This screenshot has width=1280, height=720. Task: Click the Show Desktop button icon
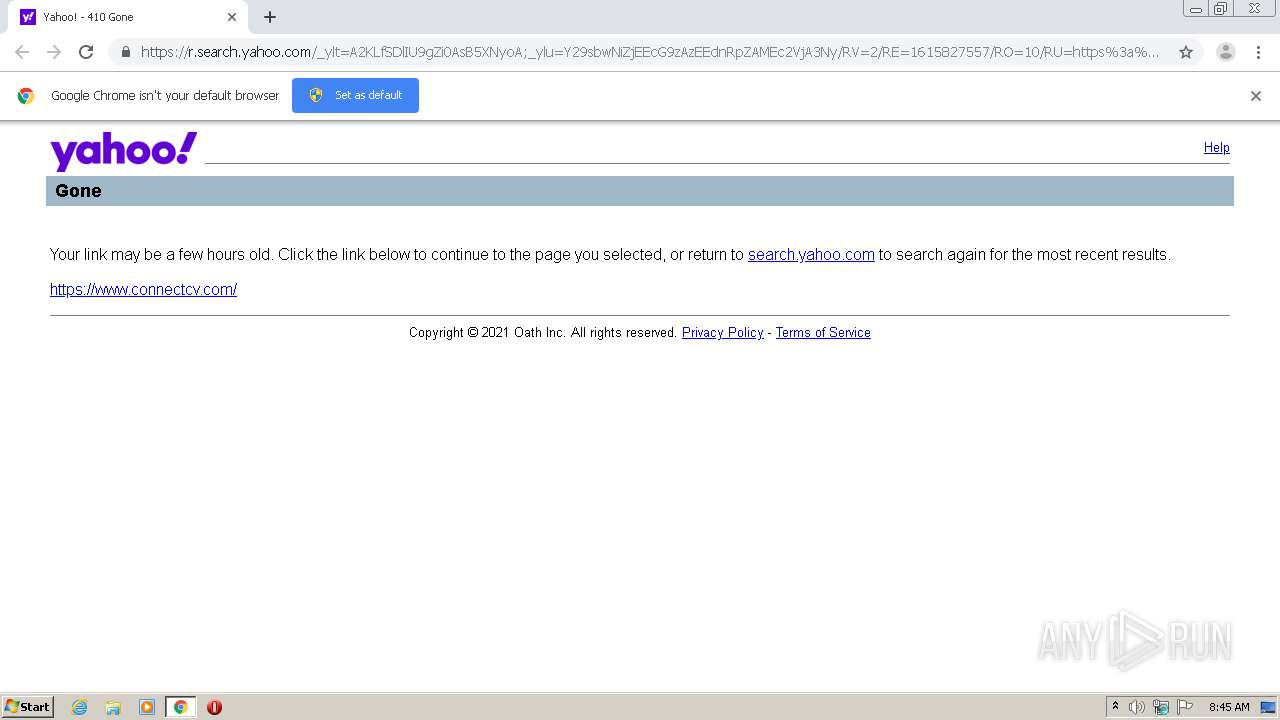pyautogui.click(x=1267, y=707)
